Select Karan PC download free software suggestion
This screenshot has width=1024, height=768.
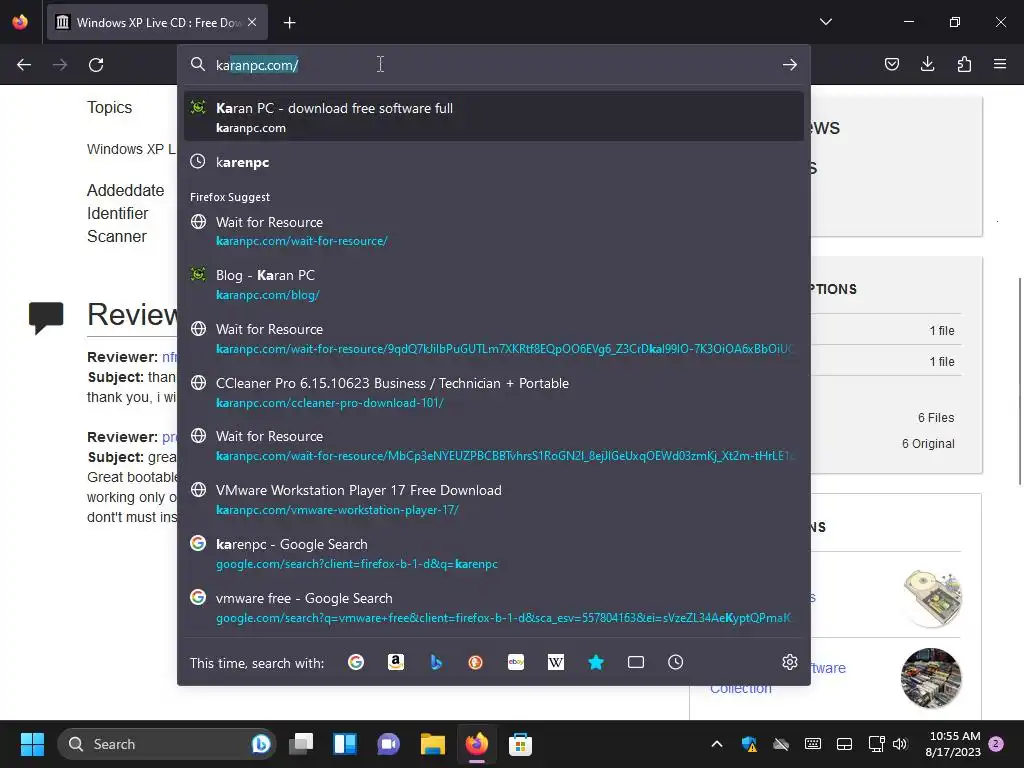(494, 117)
